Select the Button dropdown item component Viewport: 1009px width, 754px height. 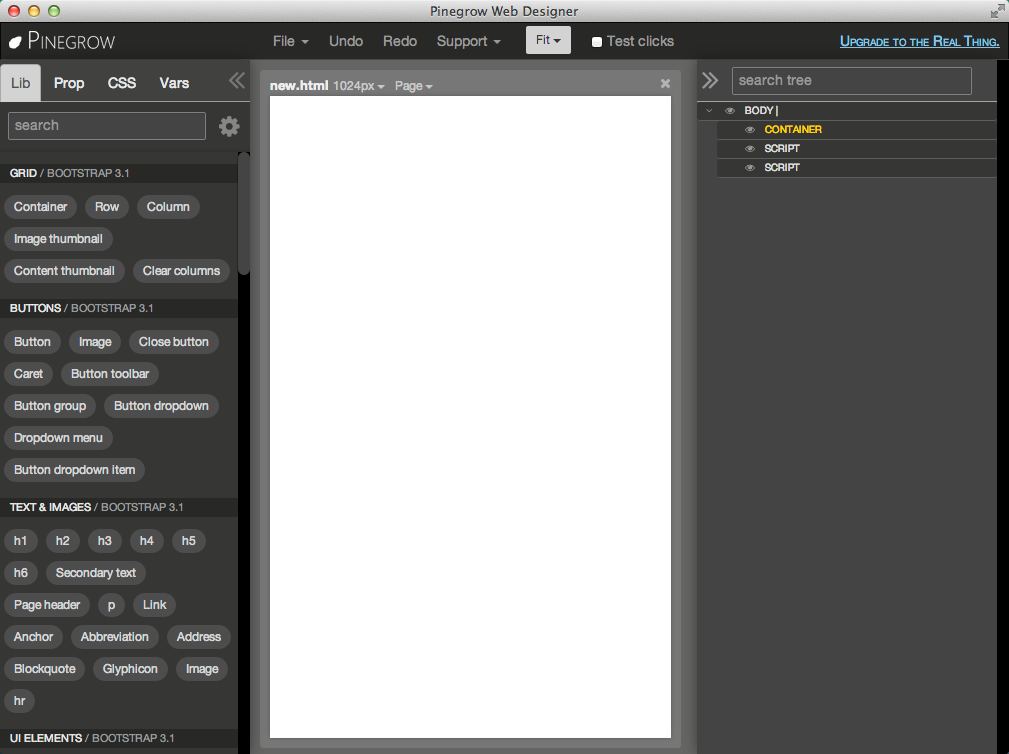click(75, 470)
